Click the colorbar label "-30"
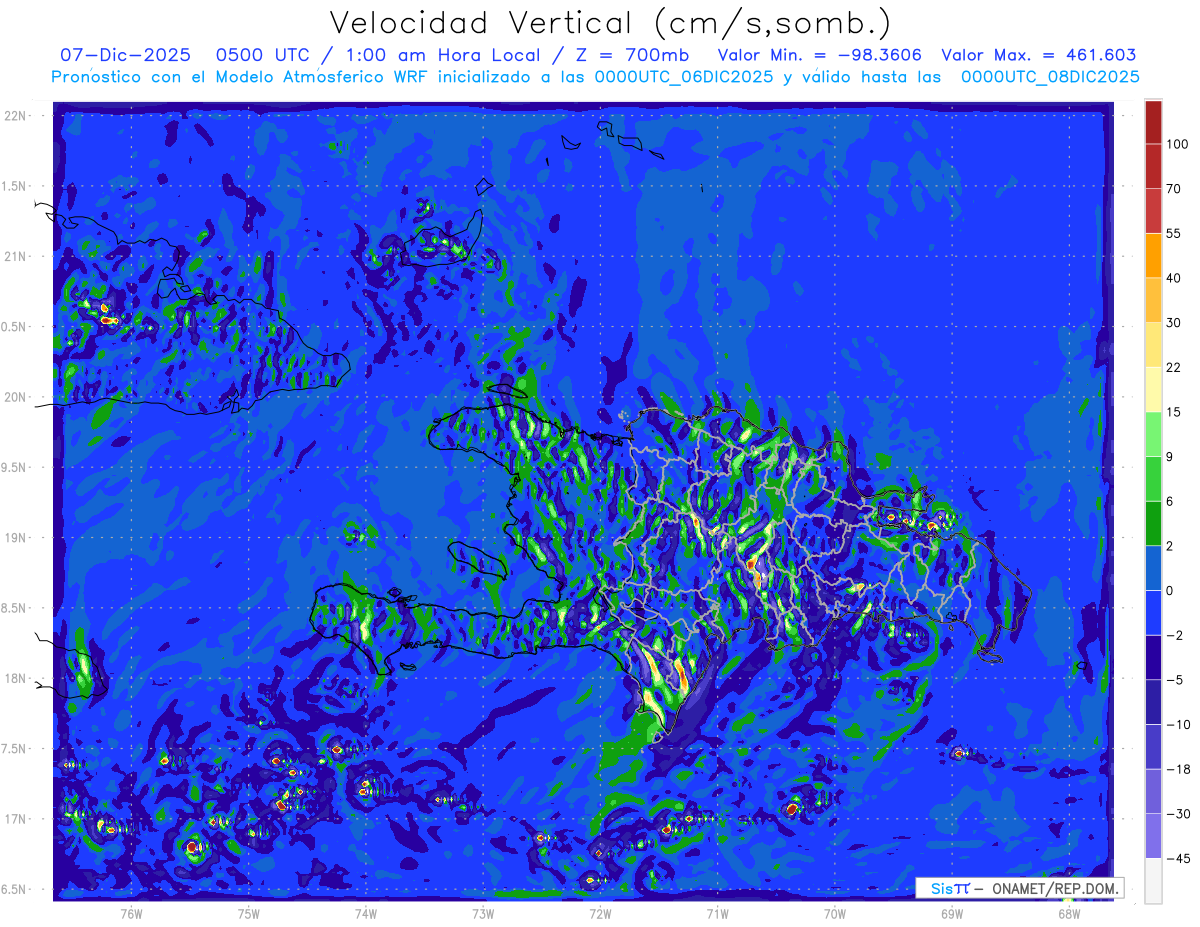This screenshot has height=927, width=1200. click(1177, 814)
